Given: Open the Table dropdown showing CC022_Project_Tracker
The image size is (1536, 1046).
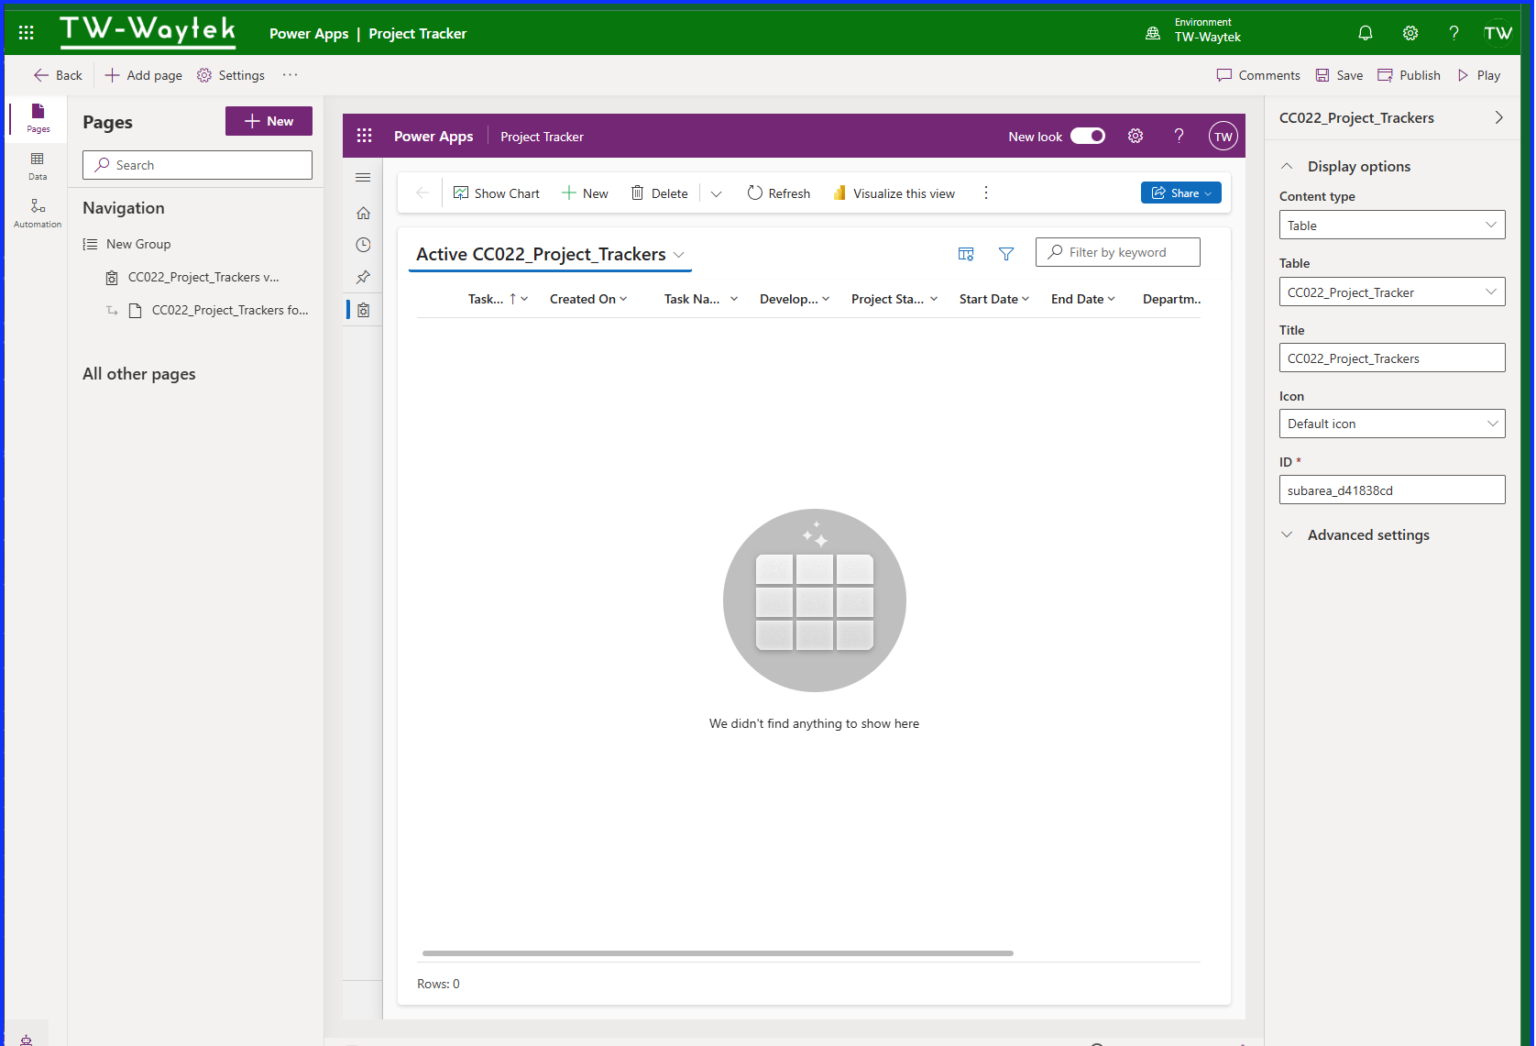Looking at the screenshot, I should pyautogui.click(x=1392, y=291).
